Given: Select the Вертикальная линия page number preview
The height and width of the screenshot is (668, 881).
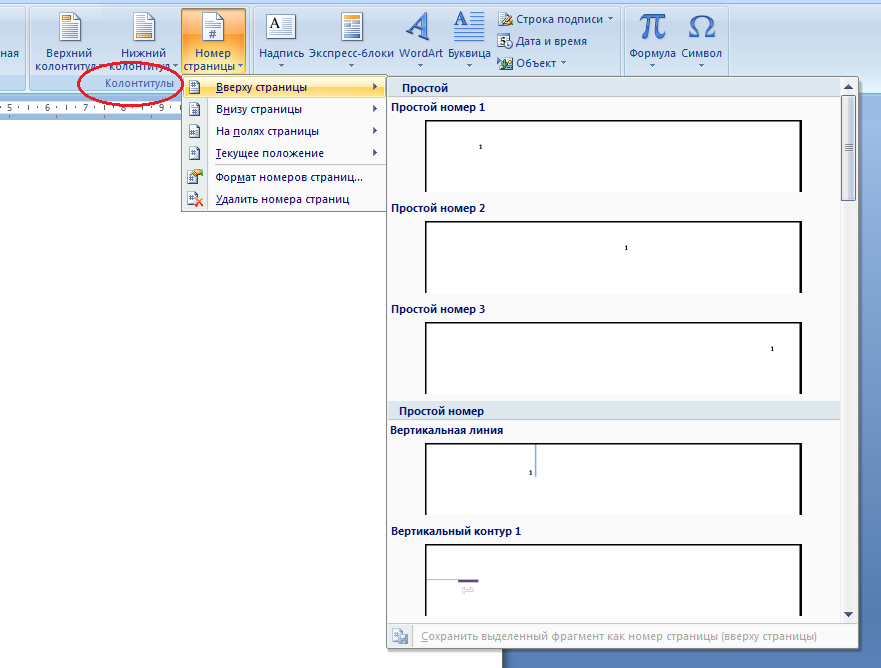Looking at the screenshot, I should [x=613, y=478].
